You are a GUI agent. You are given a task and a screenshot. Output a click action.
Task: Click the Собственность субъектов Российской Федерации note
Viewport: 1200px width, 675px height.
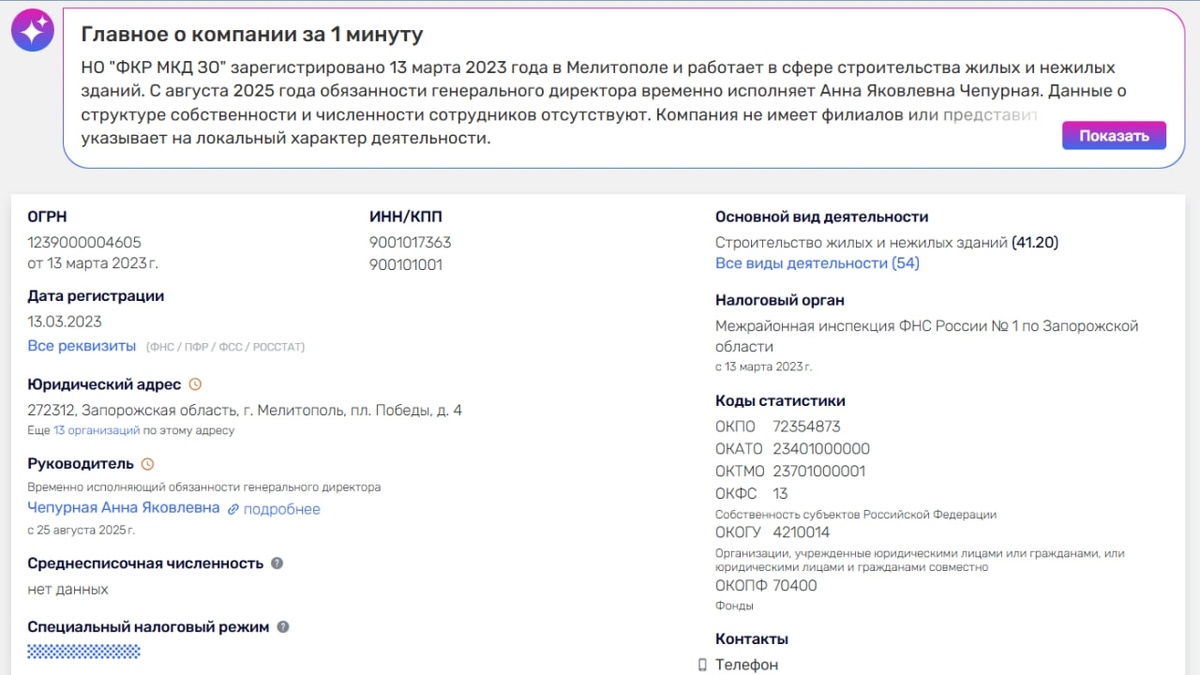[x=856, y=514]
